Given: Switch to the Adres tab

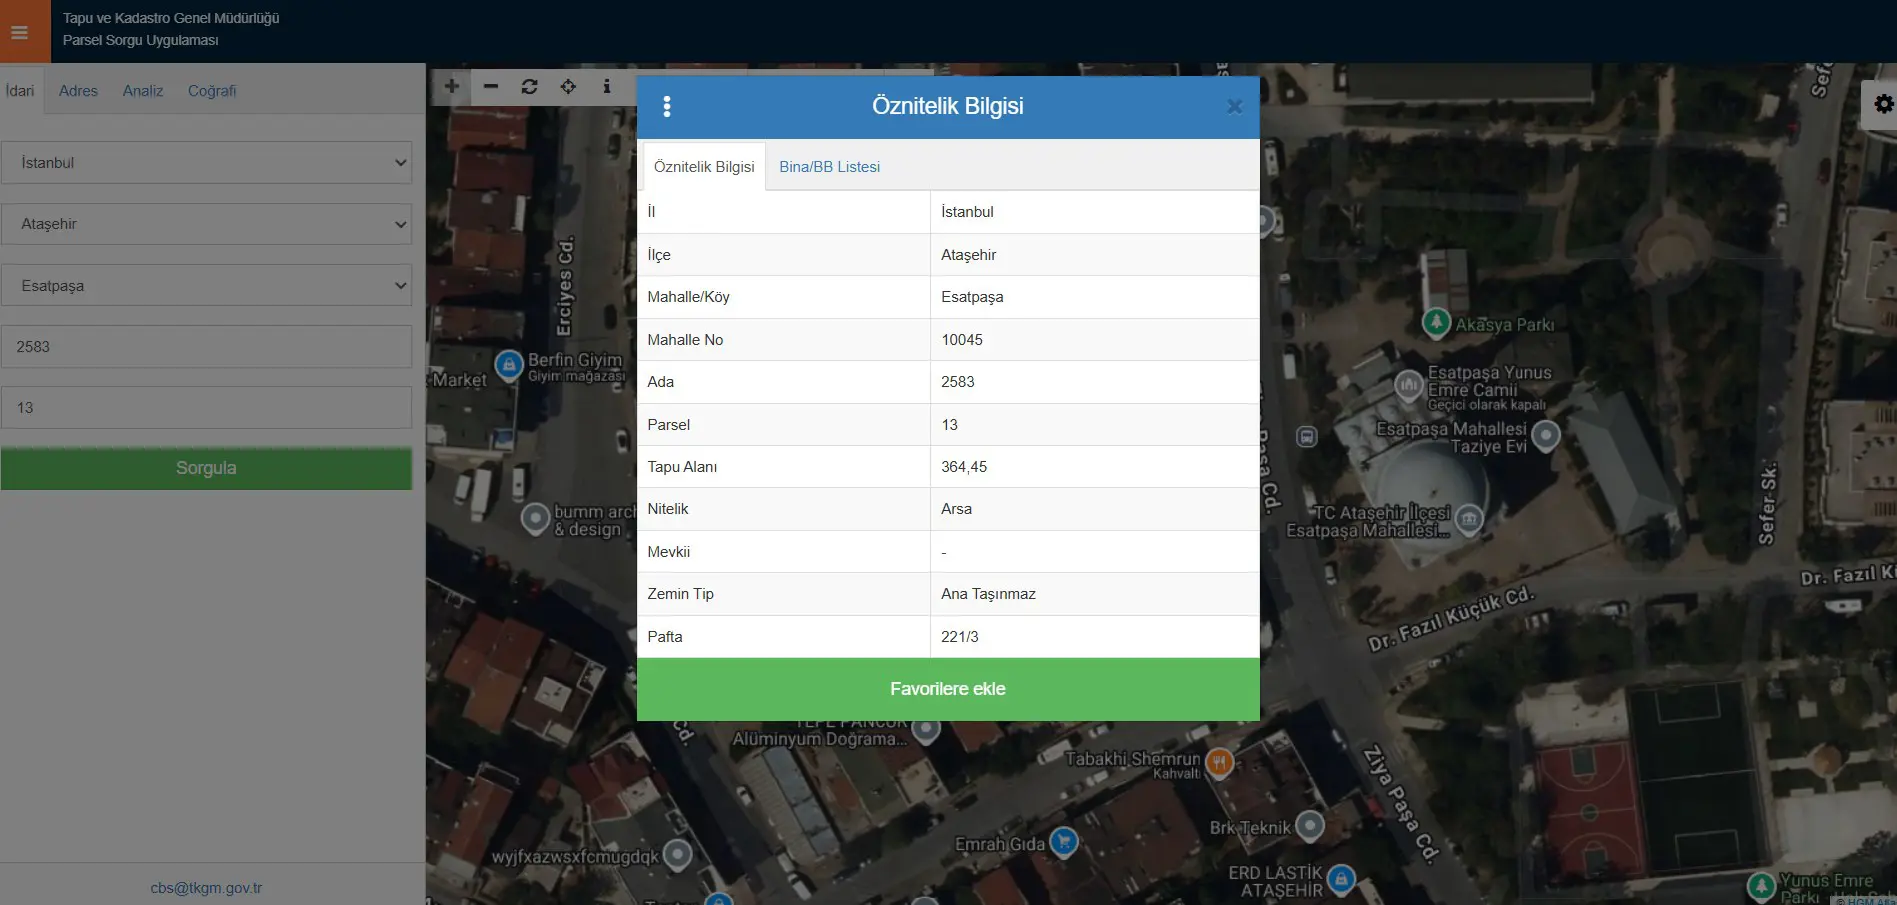Looking at the screenshot, I should point(78,91).
